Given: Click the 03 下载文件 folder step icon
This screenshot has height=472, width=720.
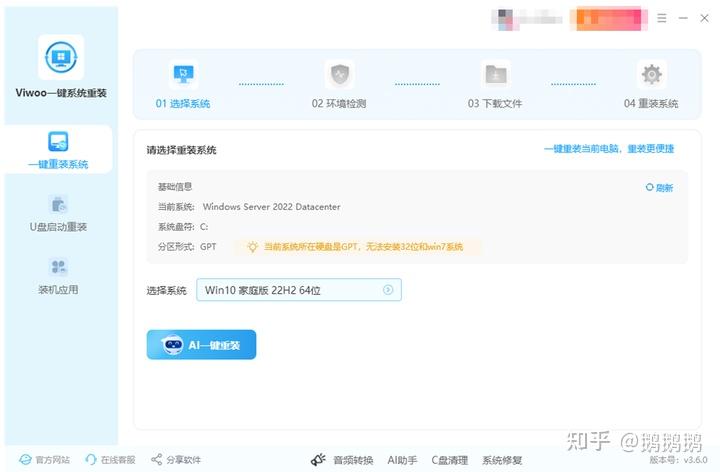Looking at the screenshot, I should pos(495,74).
